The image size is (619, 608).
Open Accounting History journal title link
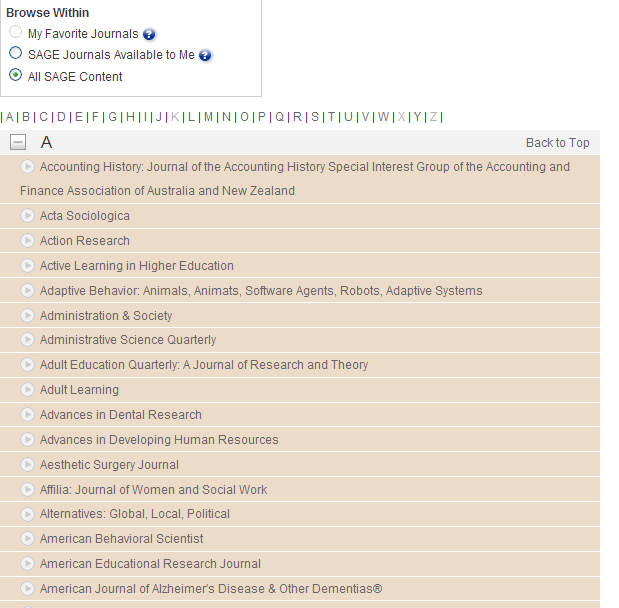[295, 179]
